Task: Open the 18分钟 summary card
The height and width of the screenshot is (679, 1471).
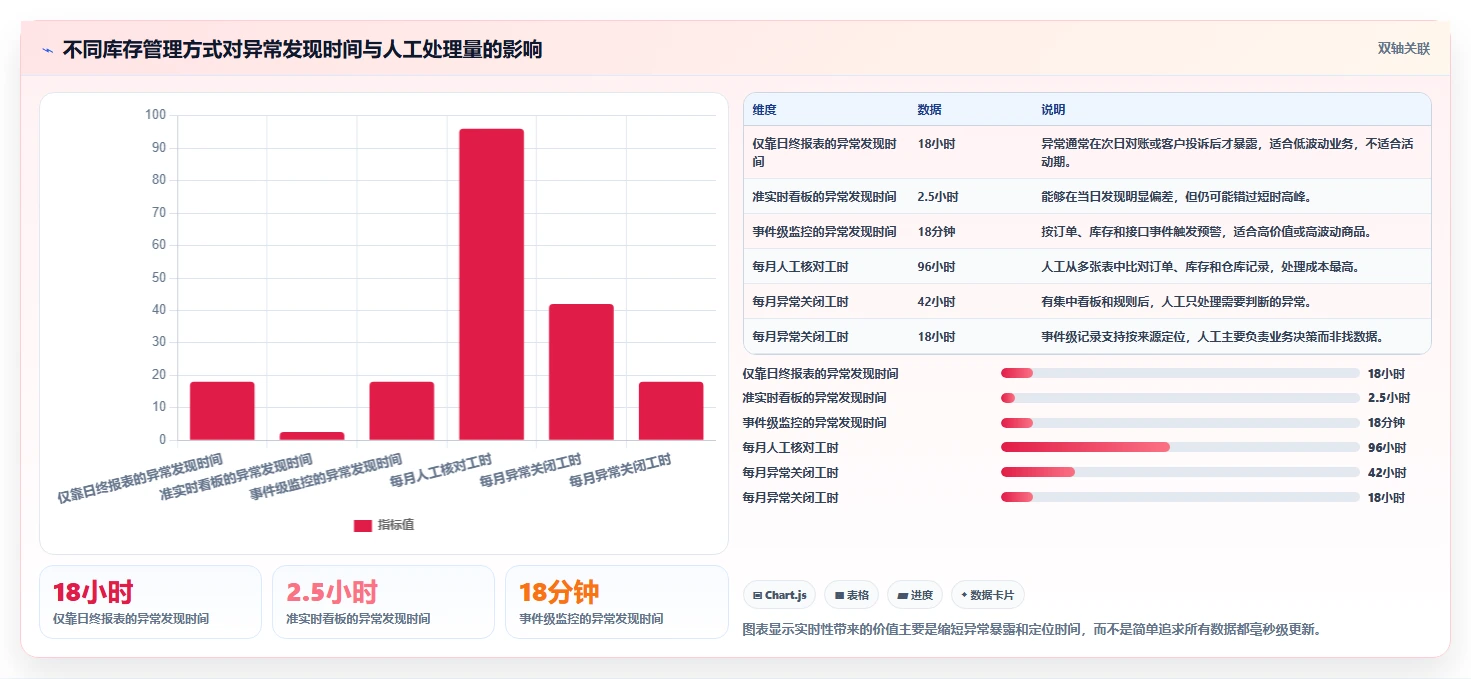Action: (x=617, y=602)
